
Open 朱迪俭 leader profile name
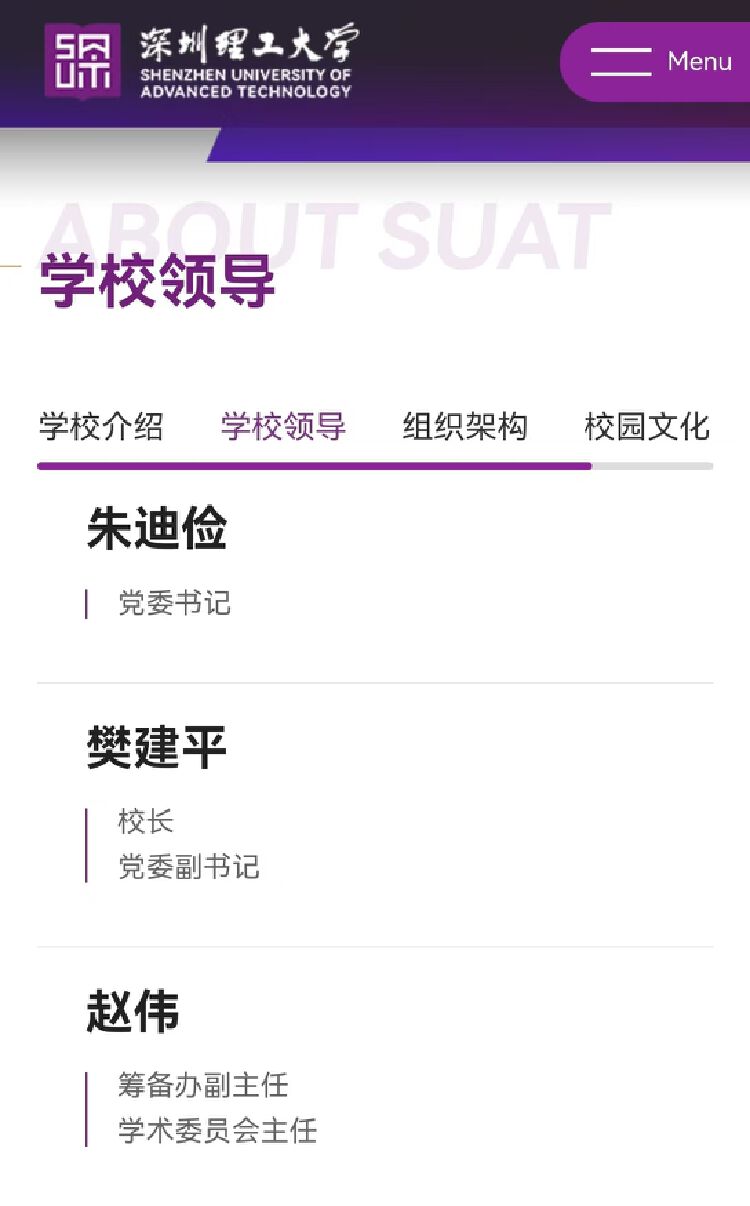[x=157, y=529]
